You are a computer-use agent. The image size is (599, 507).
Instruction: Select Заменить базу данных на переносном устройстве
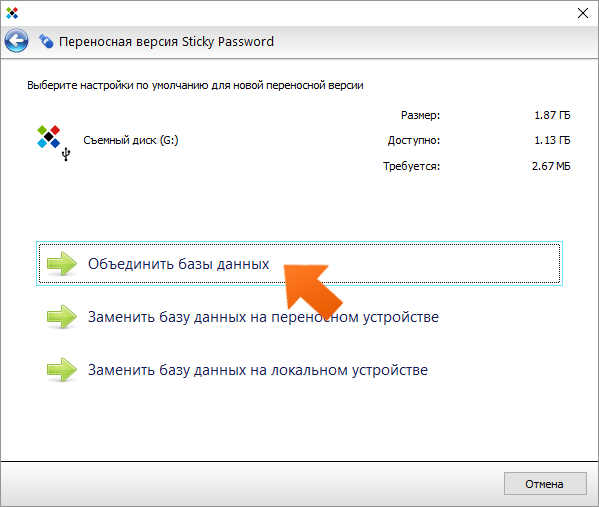point(263,317)
